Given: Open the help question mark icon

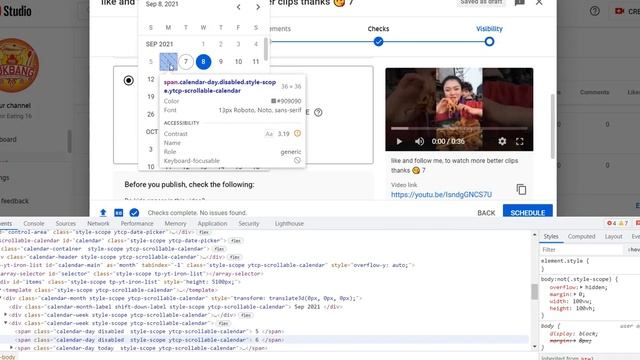Looking at the screenshot, I should 595,11.
